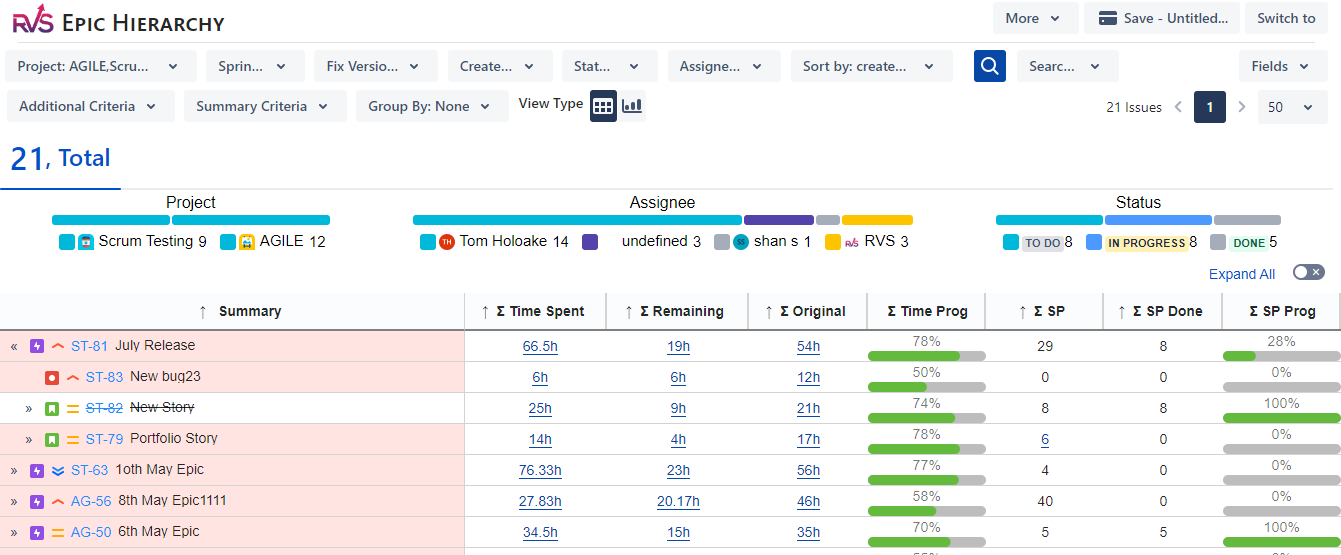Click bug type icon beside ST-83

click(x=52, y=378)
